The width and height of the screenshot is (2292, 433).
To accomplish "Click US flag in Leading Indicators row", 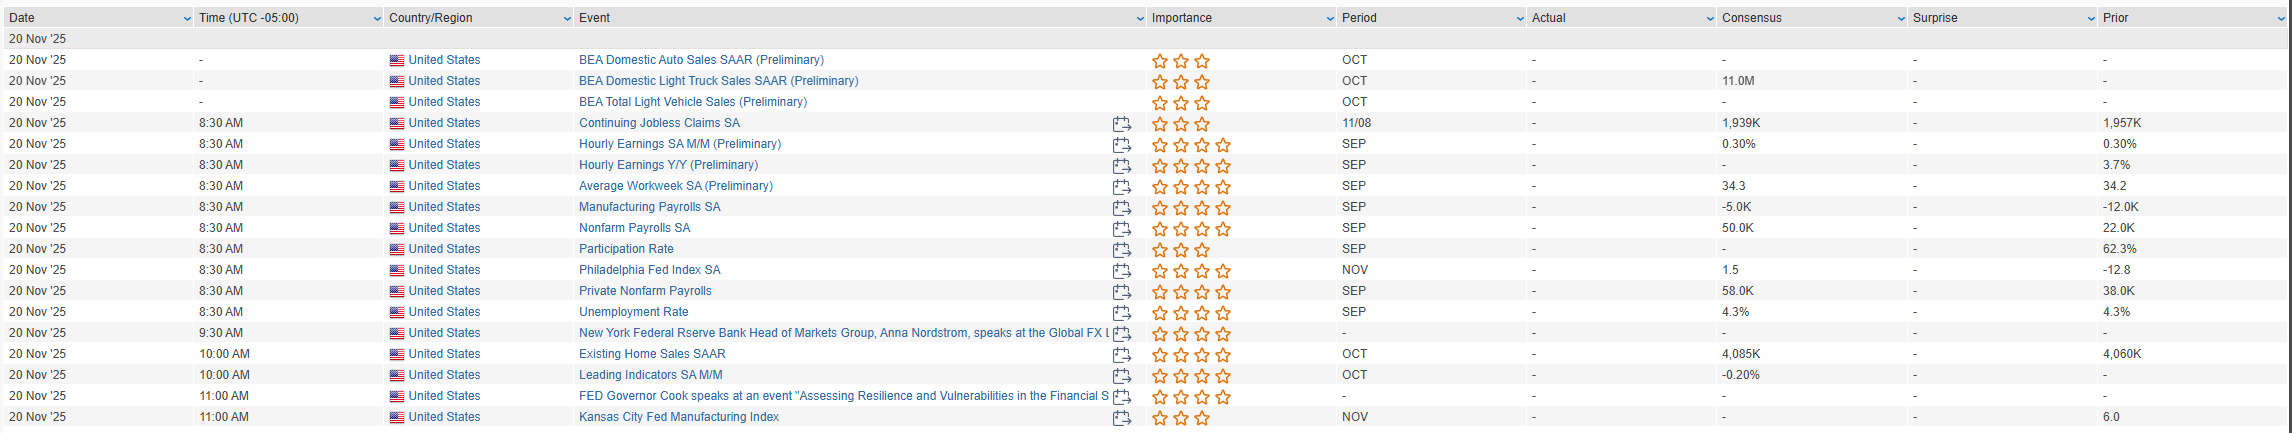I will tap(397, 376).
